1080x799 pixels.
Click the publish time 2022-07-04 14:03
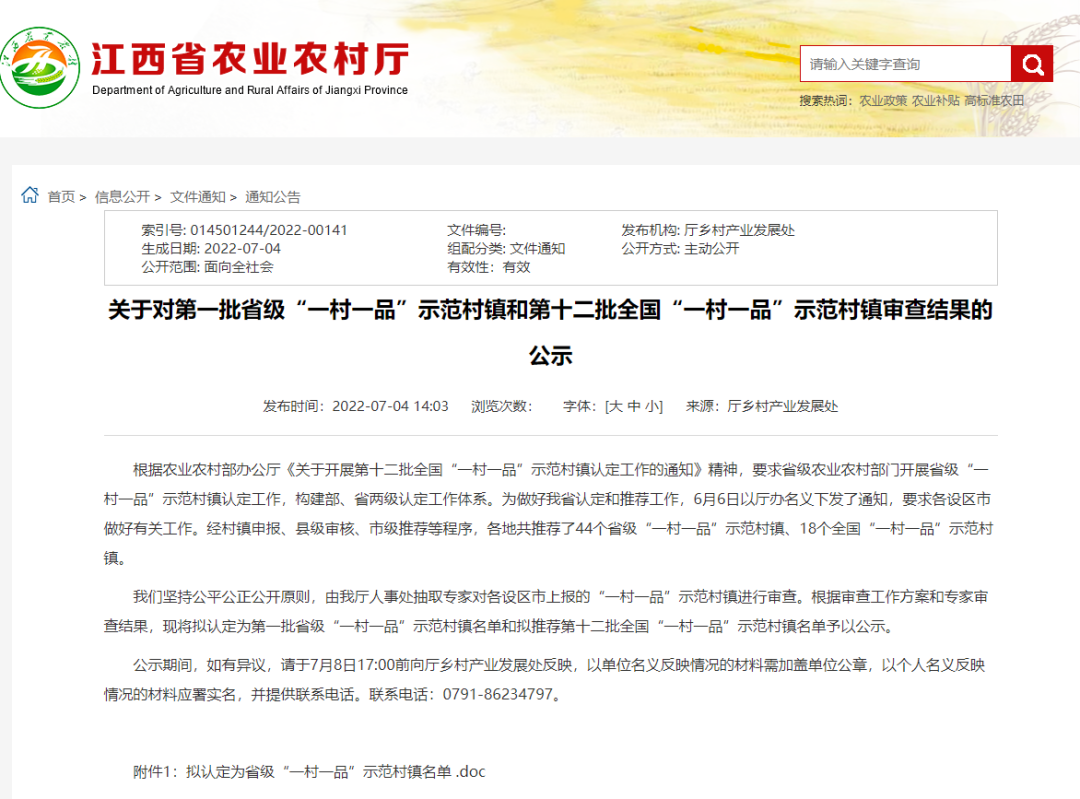pos(391,406)
